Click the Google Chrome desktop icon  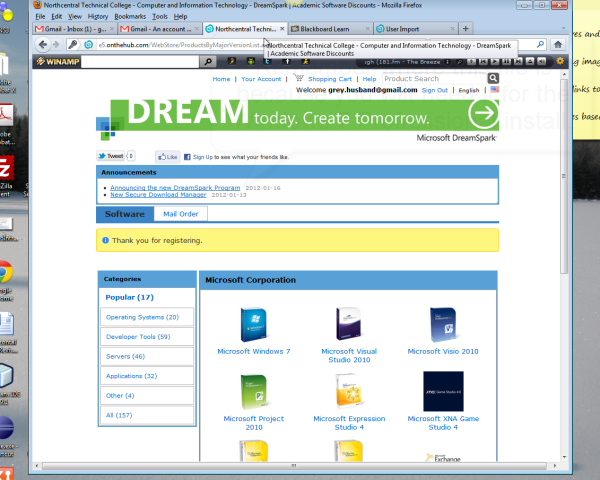5,272
